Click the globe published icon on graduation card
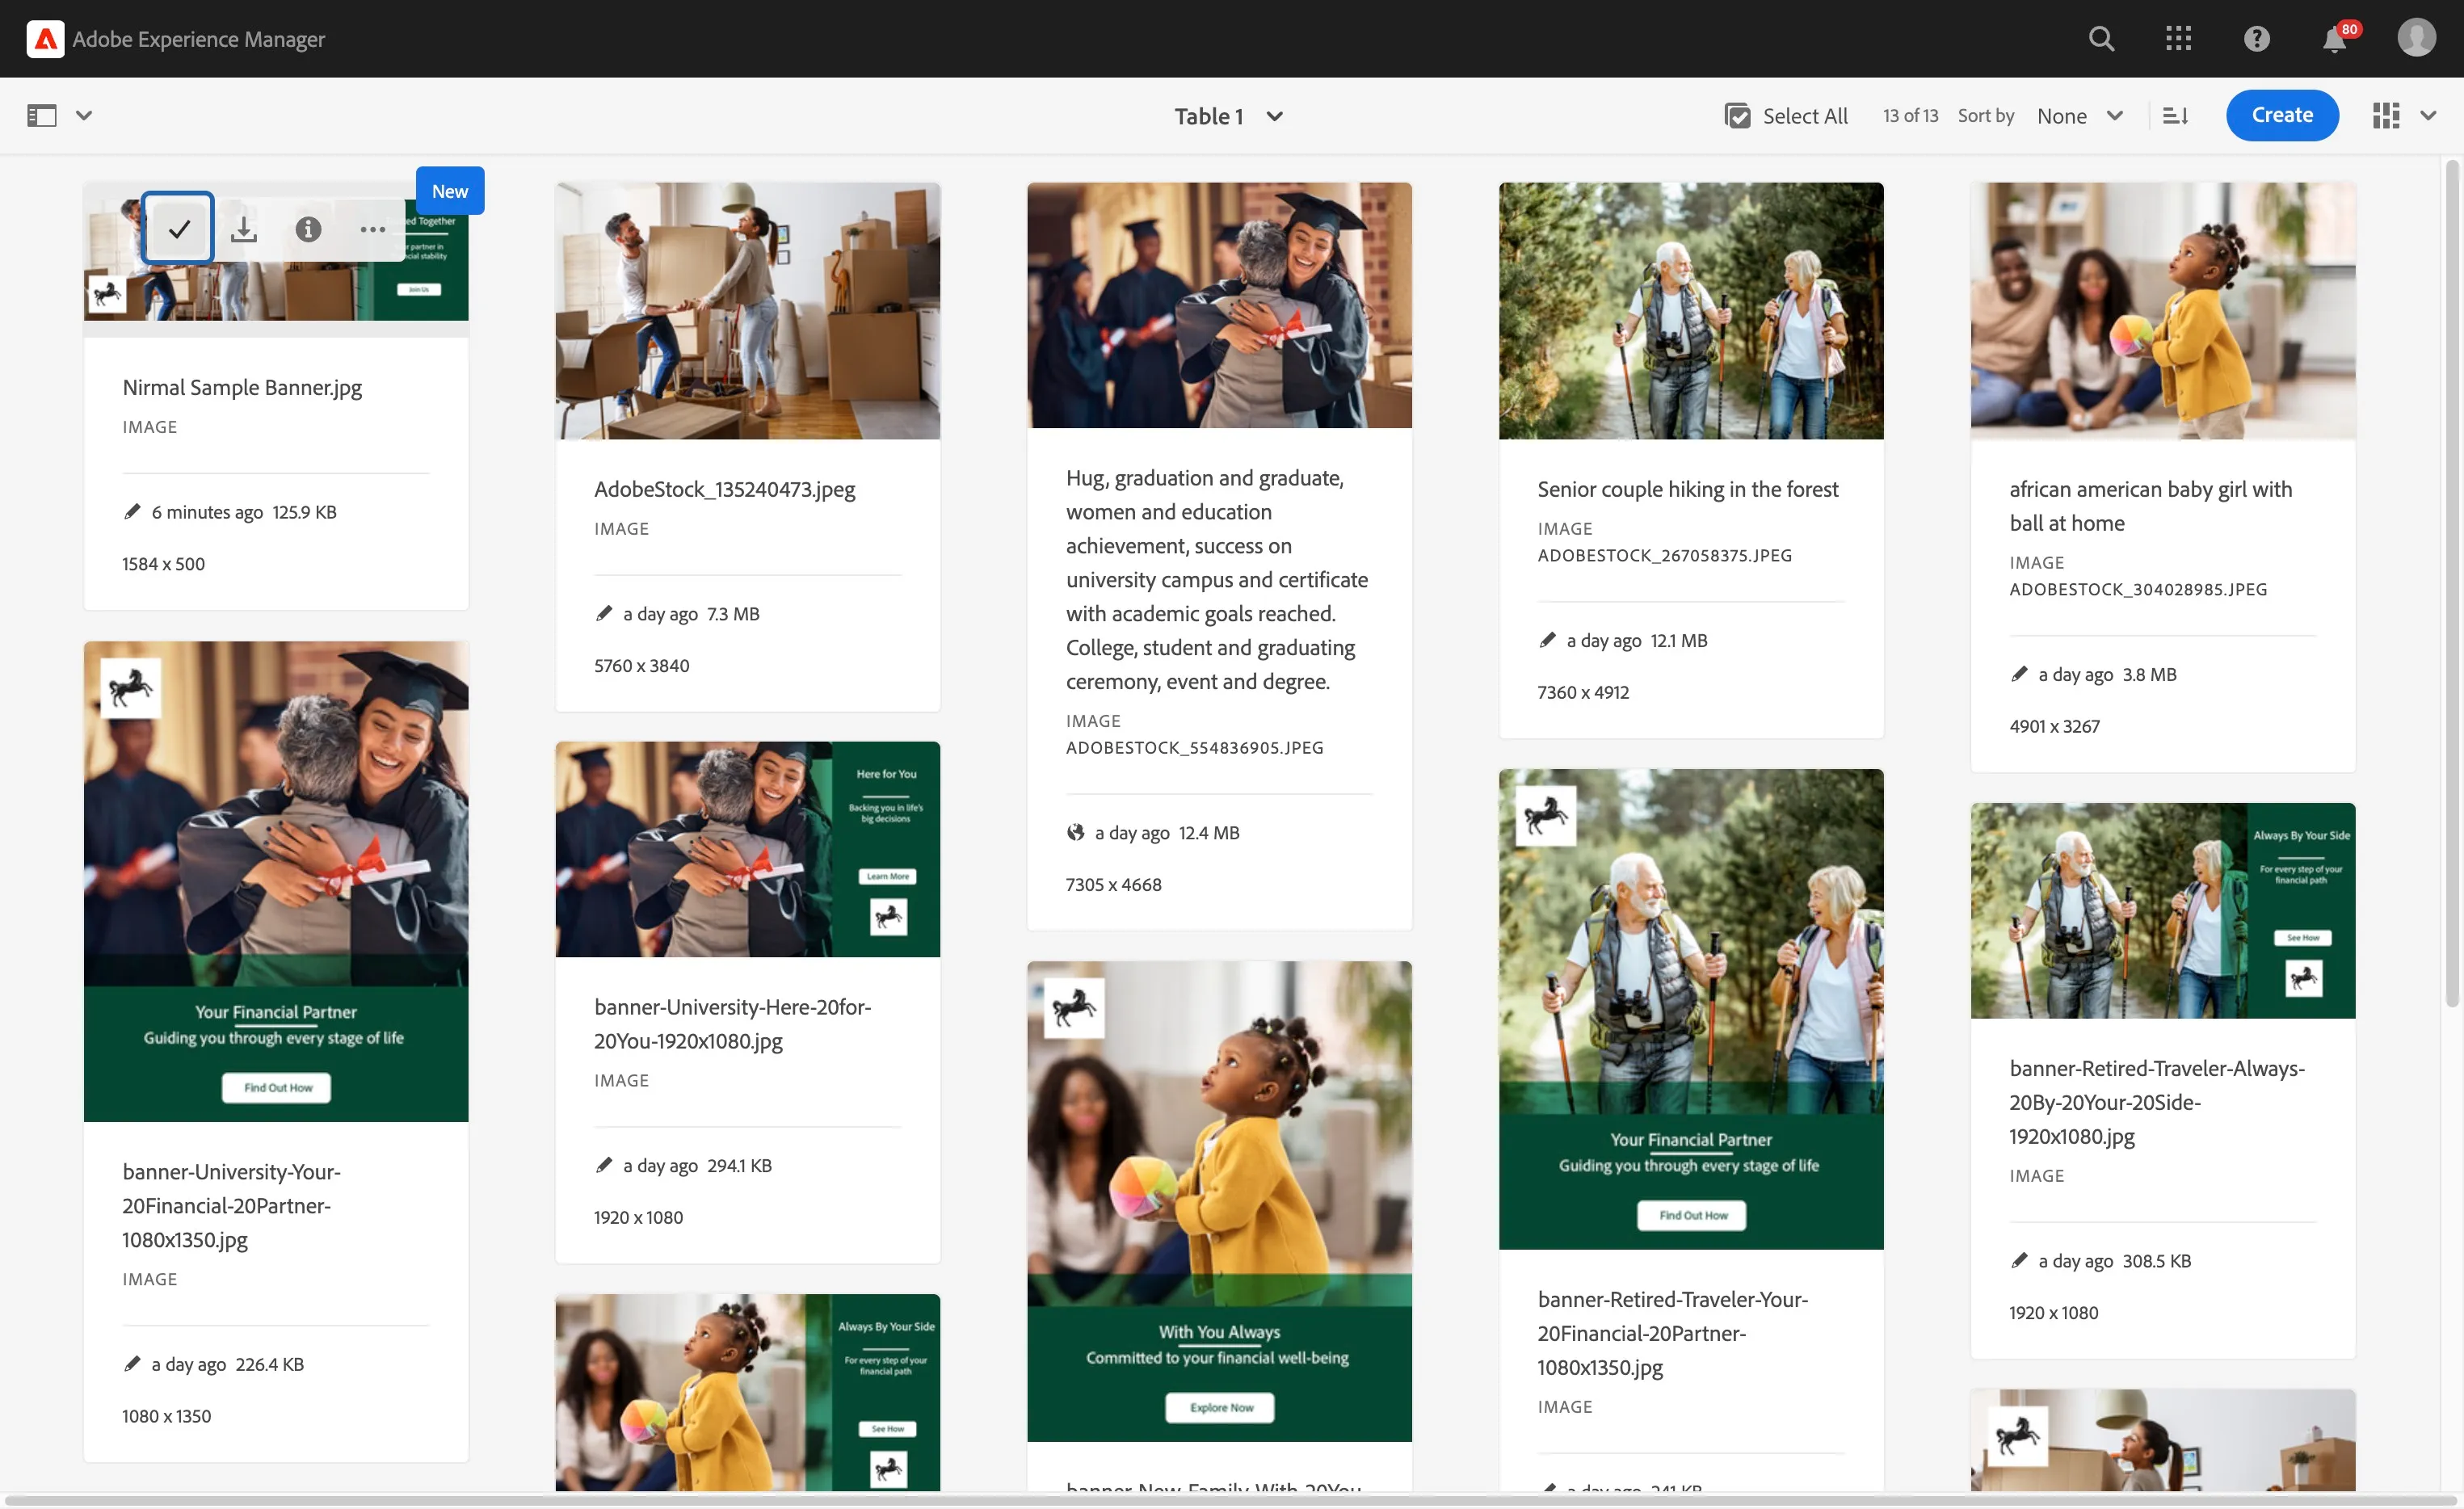Viewport: 2464px width, 1509px height. [1075, 832]
